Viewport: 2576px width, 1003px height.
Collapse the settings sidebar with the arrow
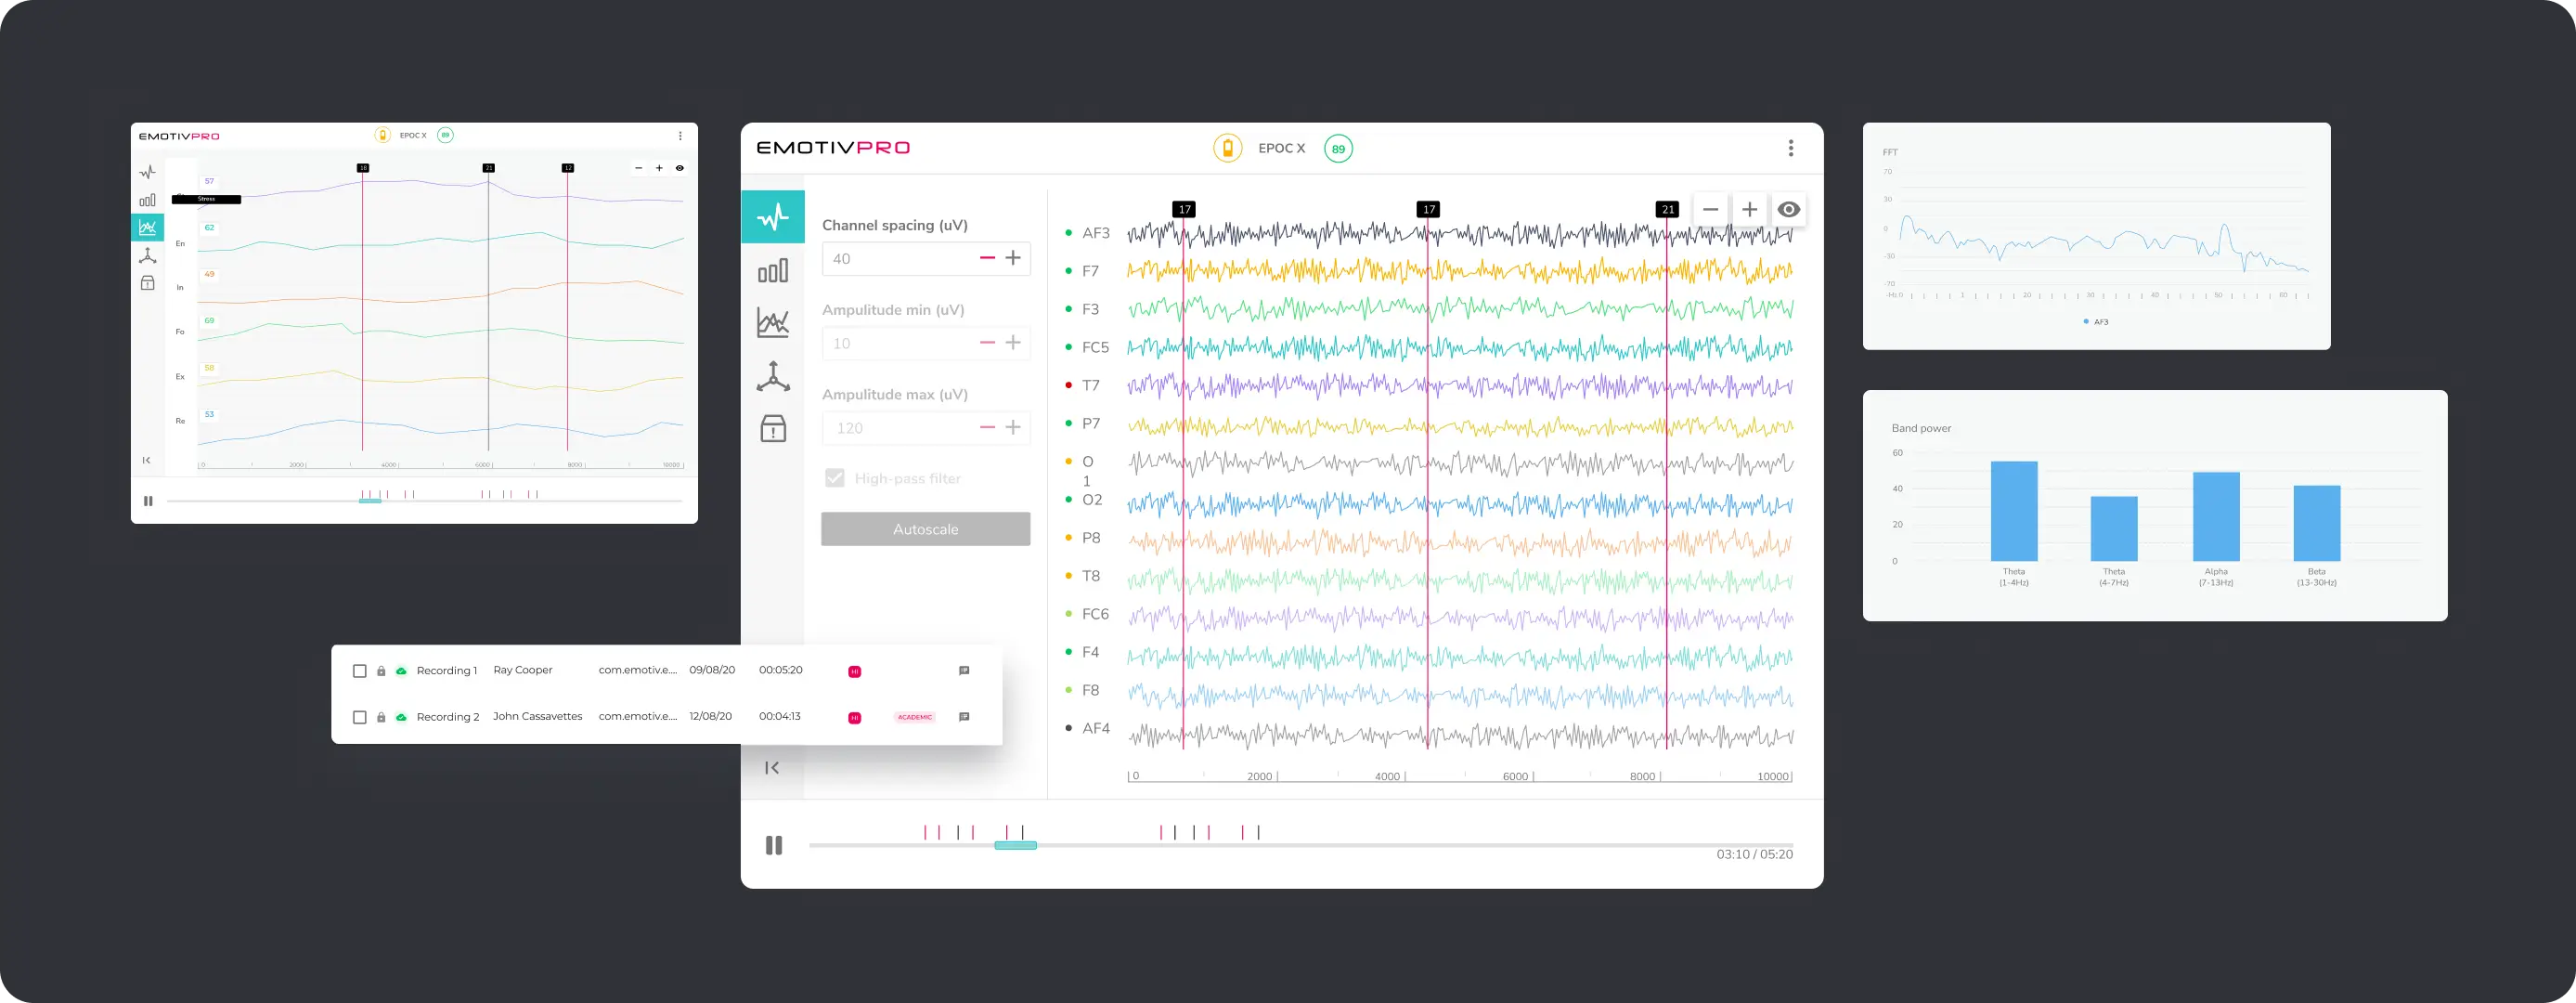773,767
